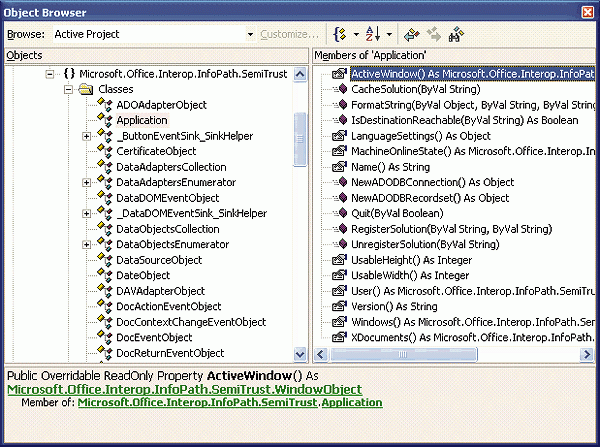Click the CacheSolution method icon
The image size is (600, 447).
pos(340,89)
